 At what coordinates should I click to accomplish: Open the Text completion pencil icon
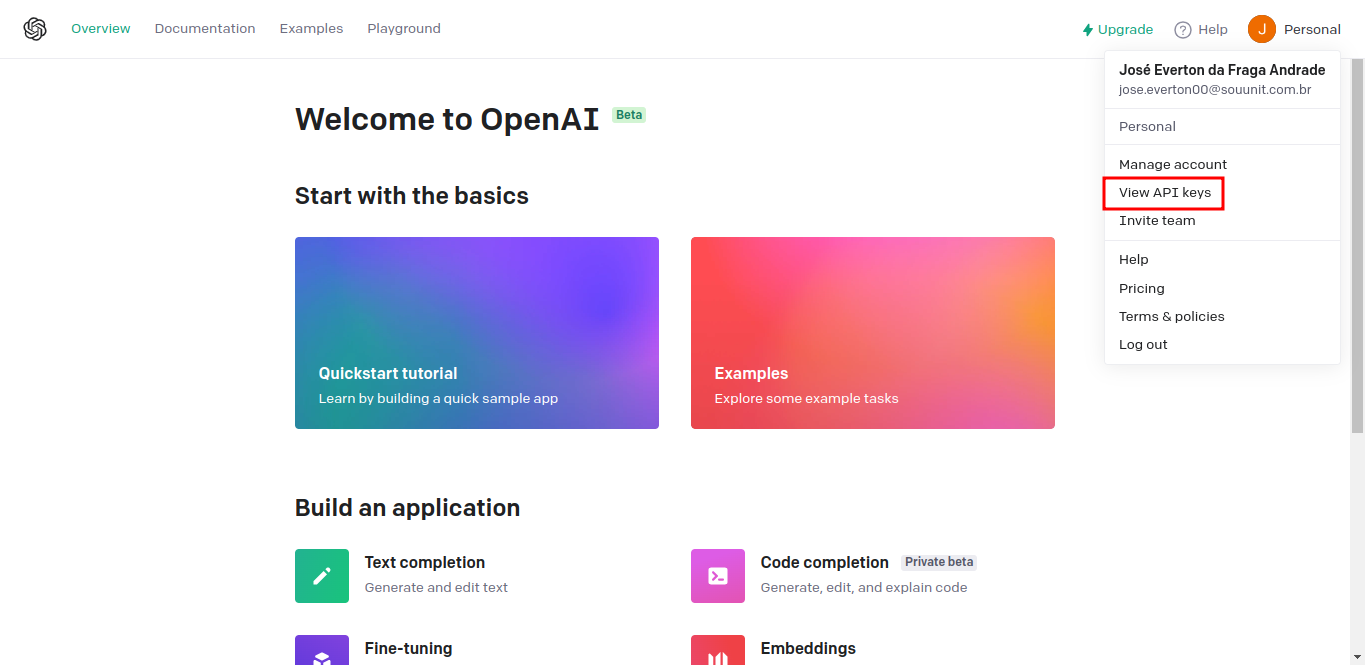tap(322, 576)
